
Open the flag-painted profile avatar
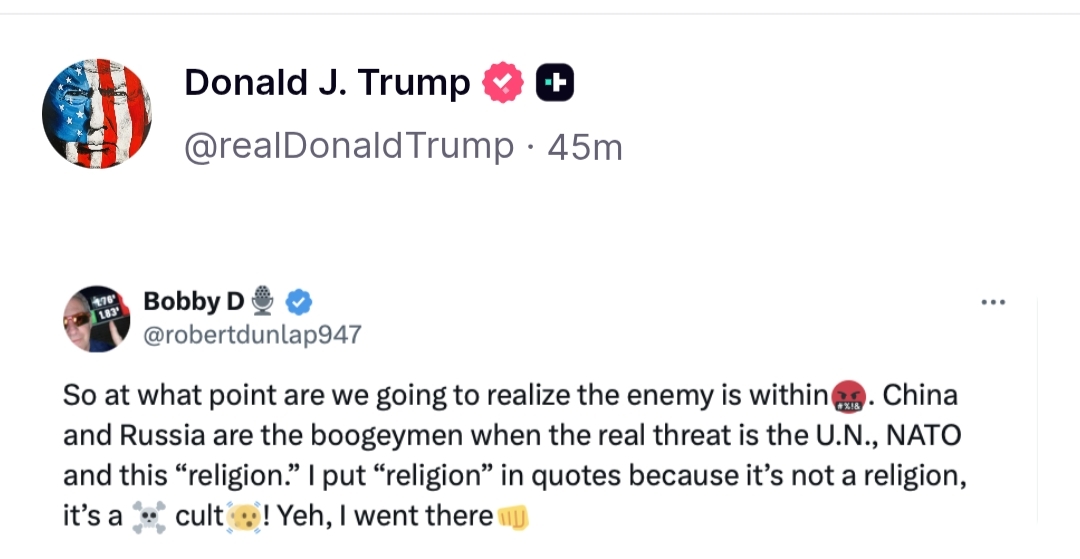pyautogui.click(x=97, y=113)
